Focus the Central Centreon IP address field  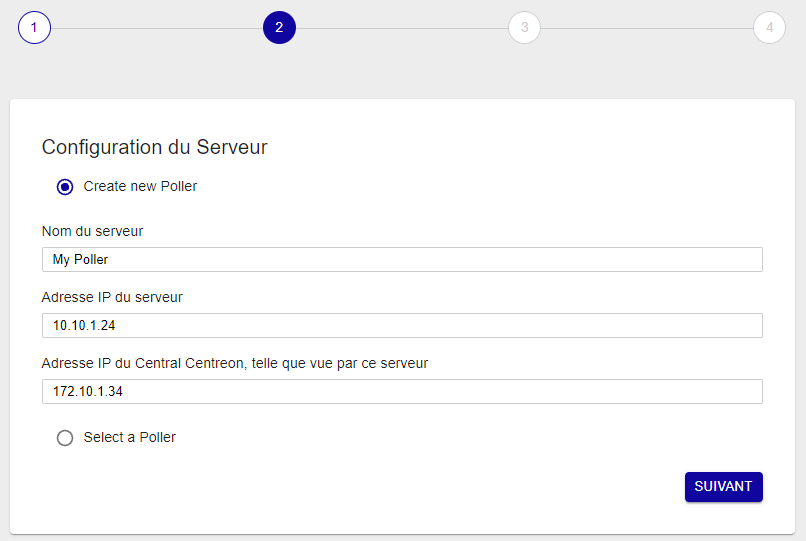pos(402,392)
